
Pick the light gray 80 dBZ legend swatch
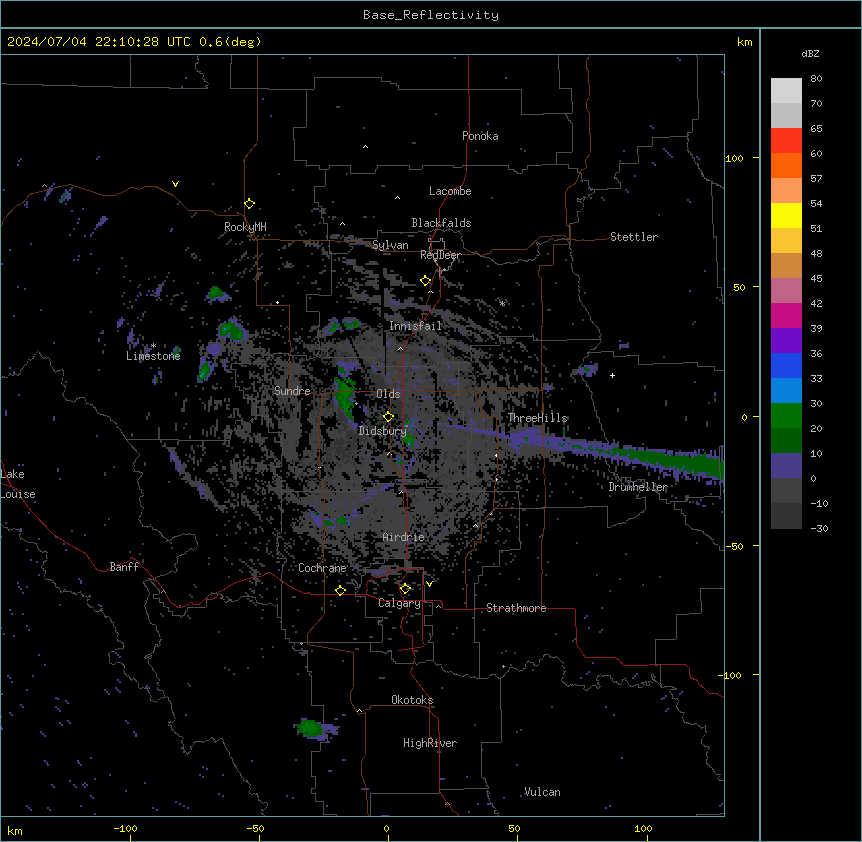[786, 91]
